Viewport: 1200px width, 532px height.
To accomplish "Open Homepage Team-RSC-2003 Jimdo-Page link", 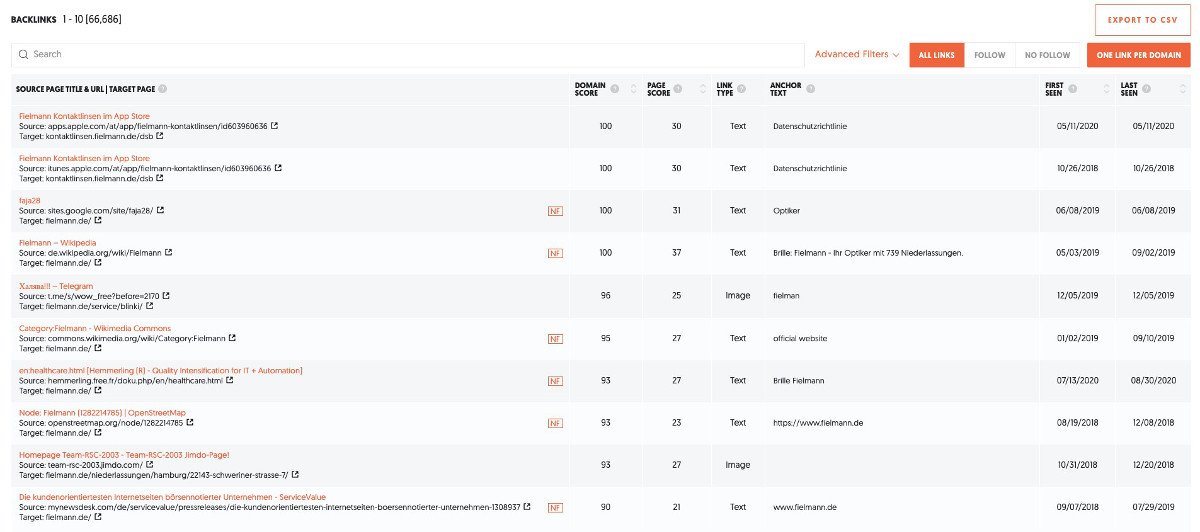I will click(x=124, y=455).
